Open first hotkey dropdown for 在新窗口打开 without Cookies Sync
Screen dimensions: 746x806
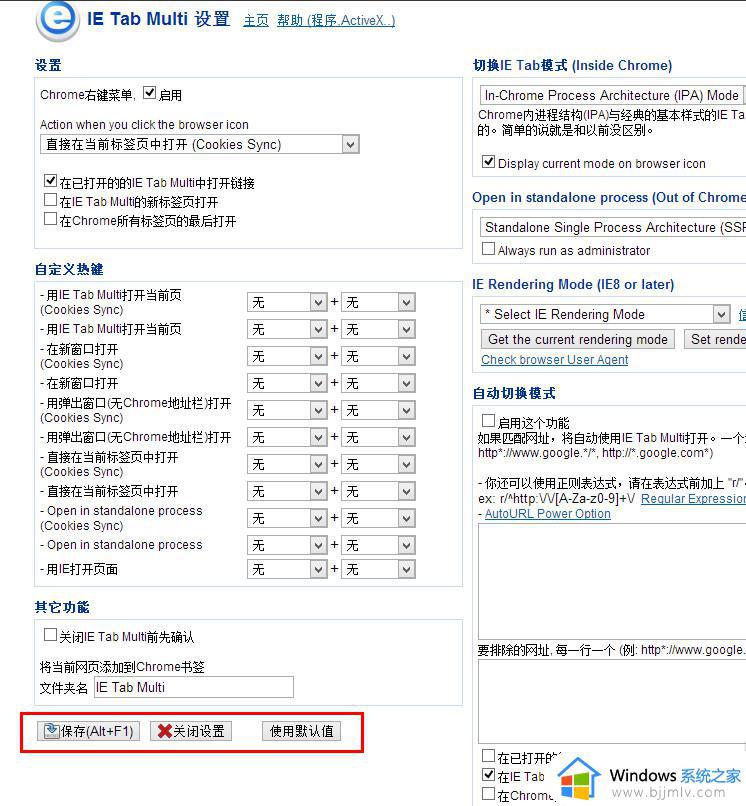point(287,383)
